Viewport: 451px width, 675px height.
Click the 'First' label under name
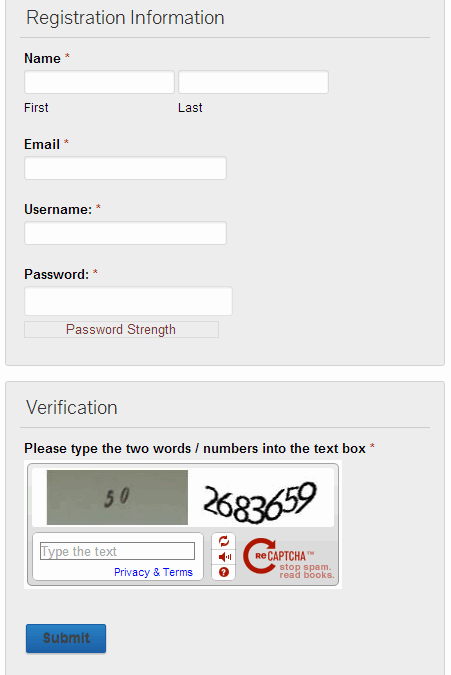coord(36,108)
